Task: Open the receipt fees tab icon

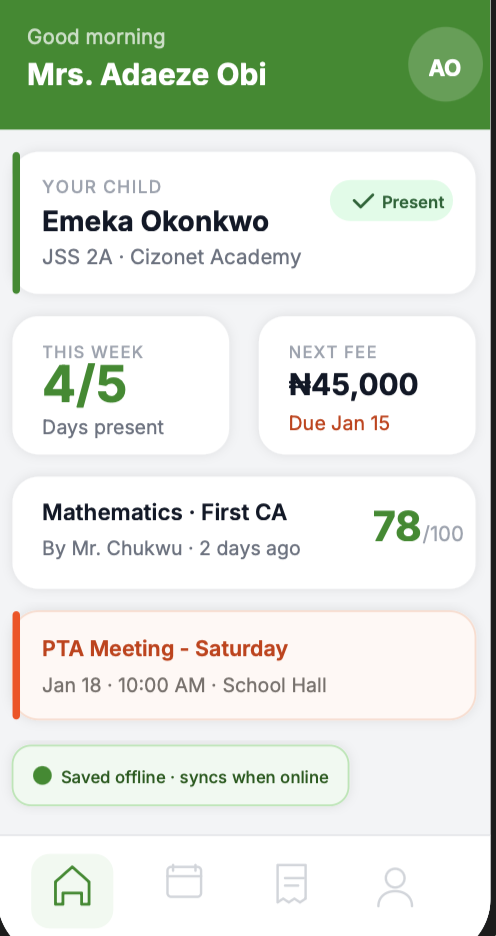Action: pyautogui.click(x=291, y=883)
